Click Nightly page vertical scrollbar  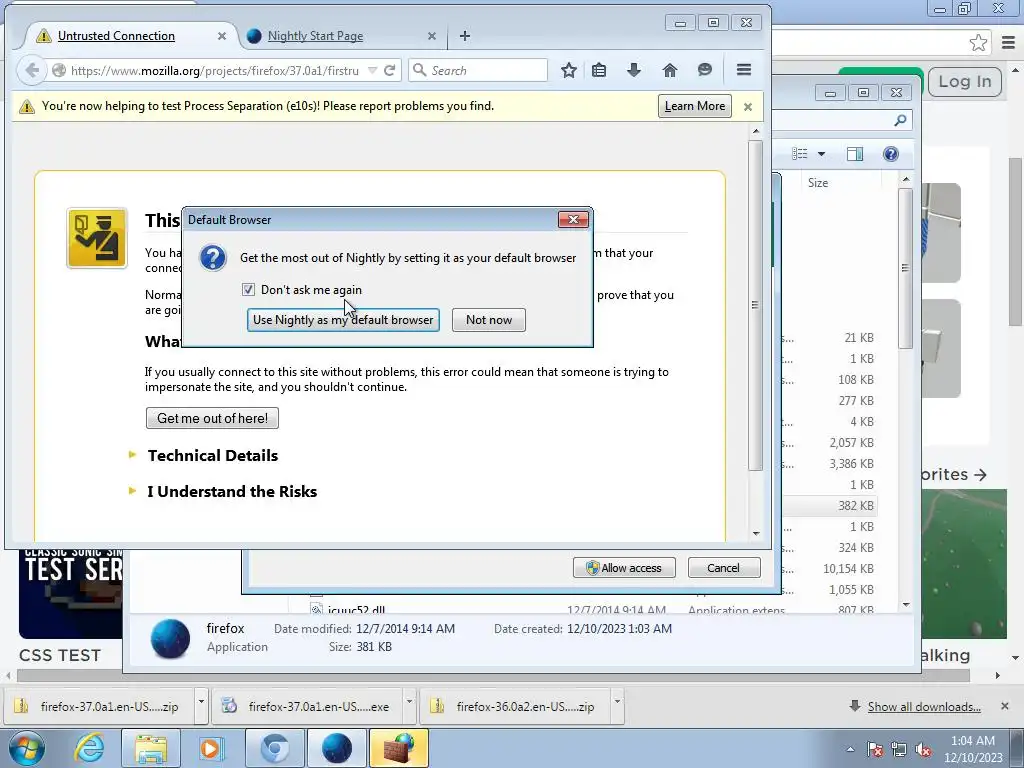pyautogui.click(x=756, y=305)
